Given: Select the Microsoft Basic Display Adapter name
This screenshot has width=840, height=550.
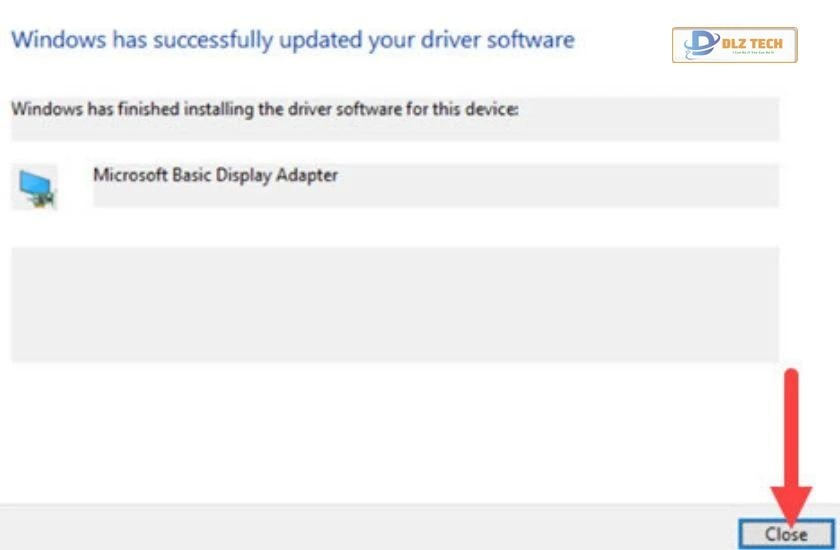Looking at the screenshot, I should (x=215, y=175).
